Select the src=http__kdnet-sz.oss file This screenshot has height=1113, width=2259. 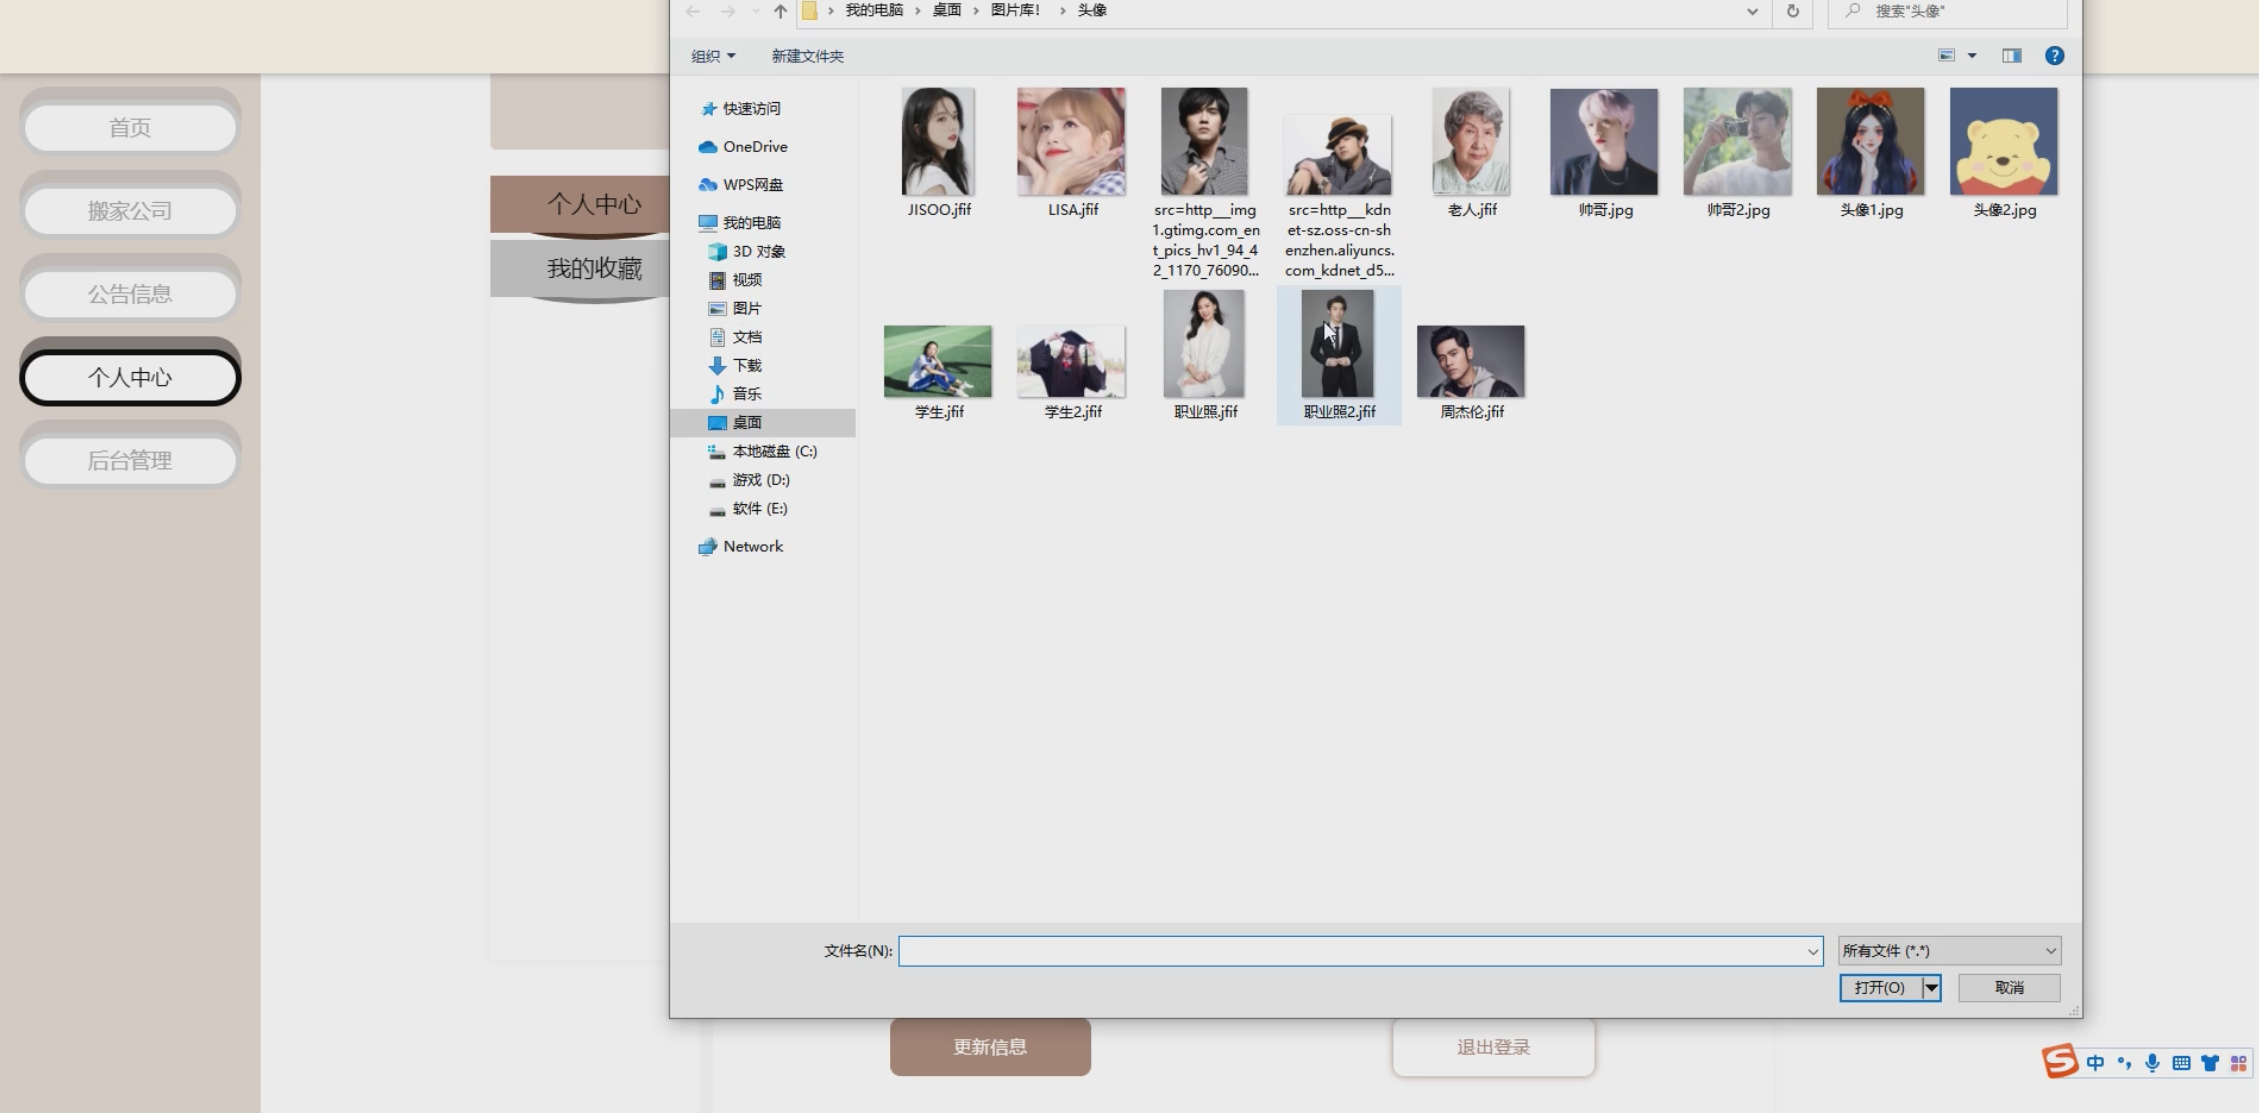1339,196
